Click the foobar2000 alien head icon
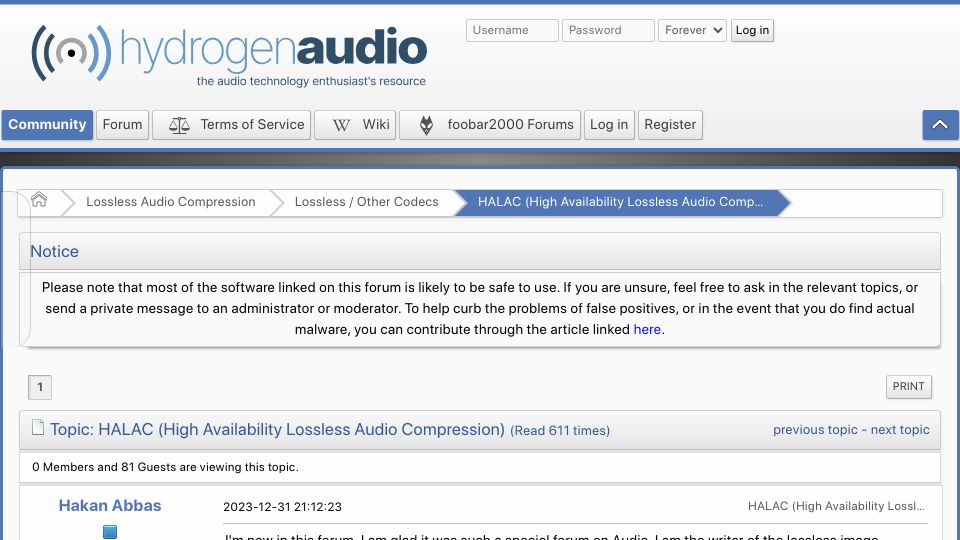This screenshot has height=540, width=960. coord(426,125)
